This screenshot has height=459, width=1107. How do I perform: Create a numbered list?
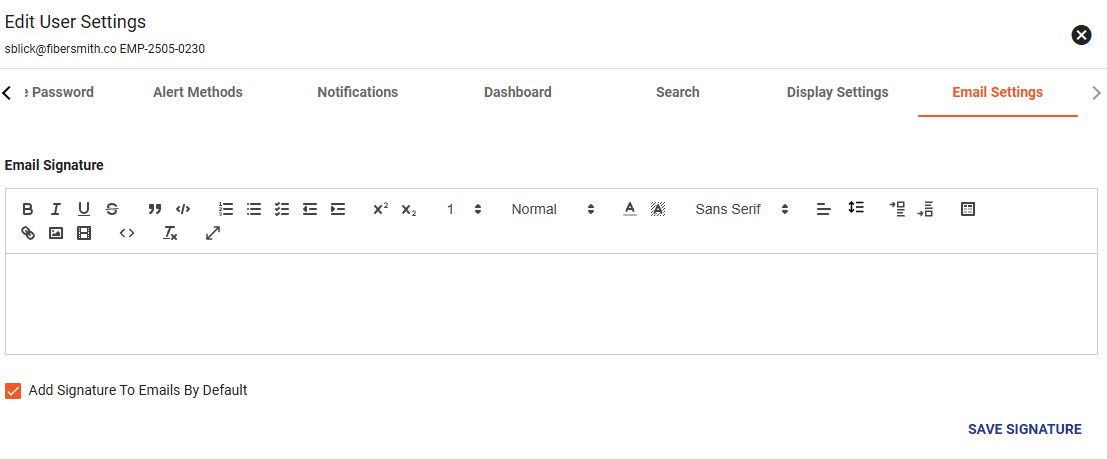(x=226, y=209)
